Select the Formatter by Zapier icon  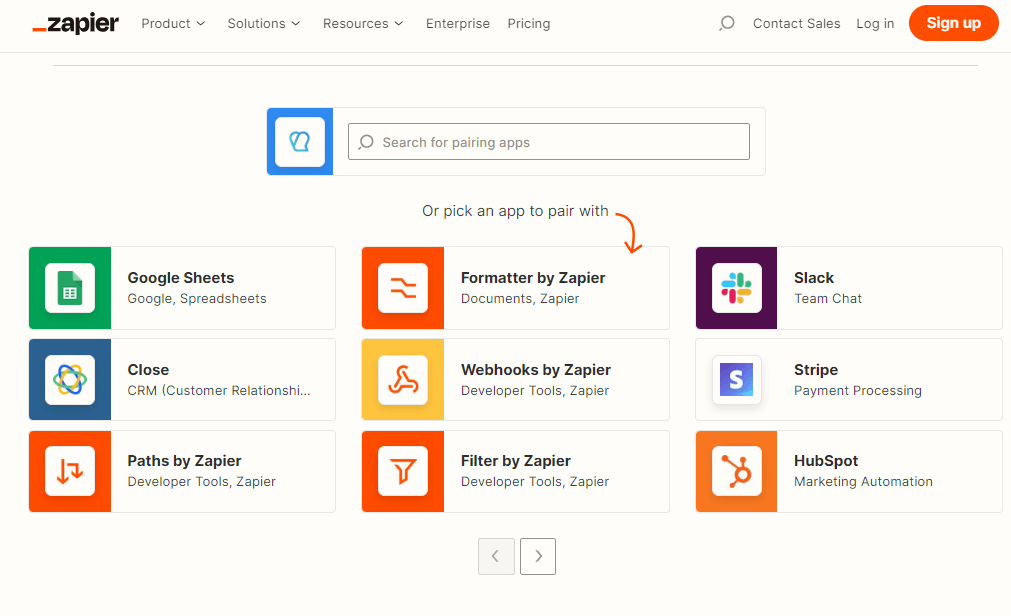403,288
